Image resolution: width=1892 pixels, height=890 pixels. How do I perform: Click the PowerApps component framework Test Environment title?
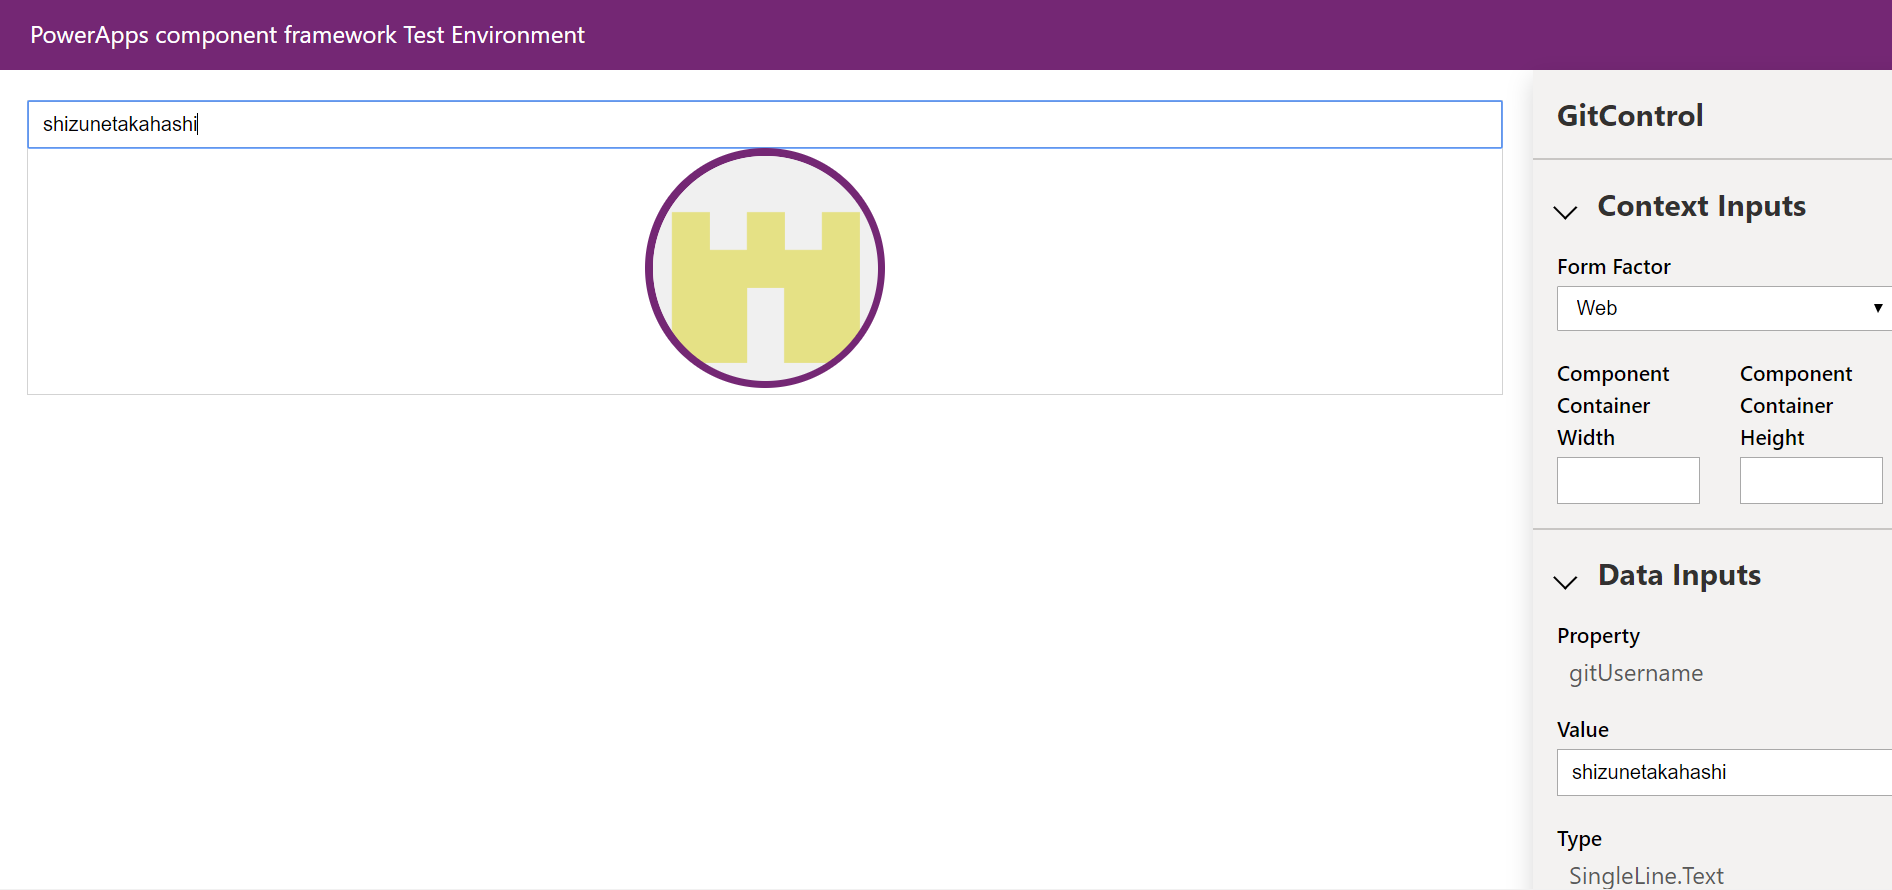click(x=307, y=35)
